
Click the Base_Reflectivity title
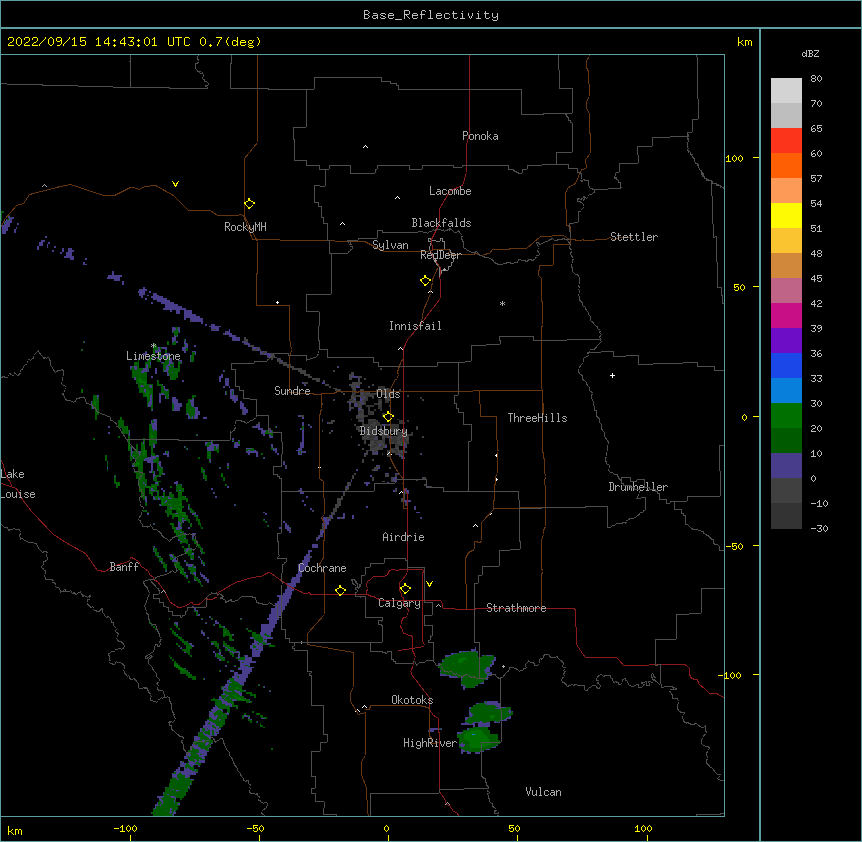click(x=431, y=15)
